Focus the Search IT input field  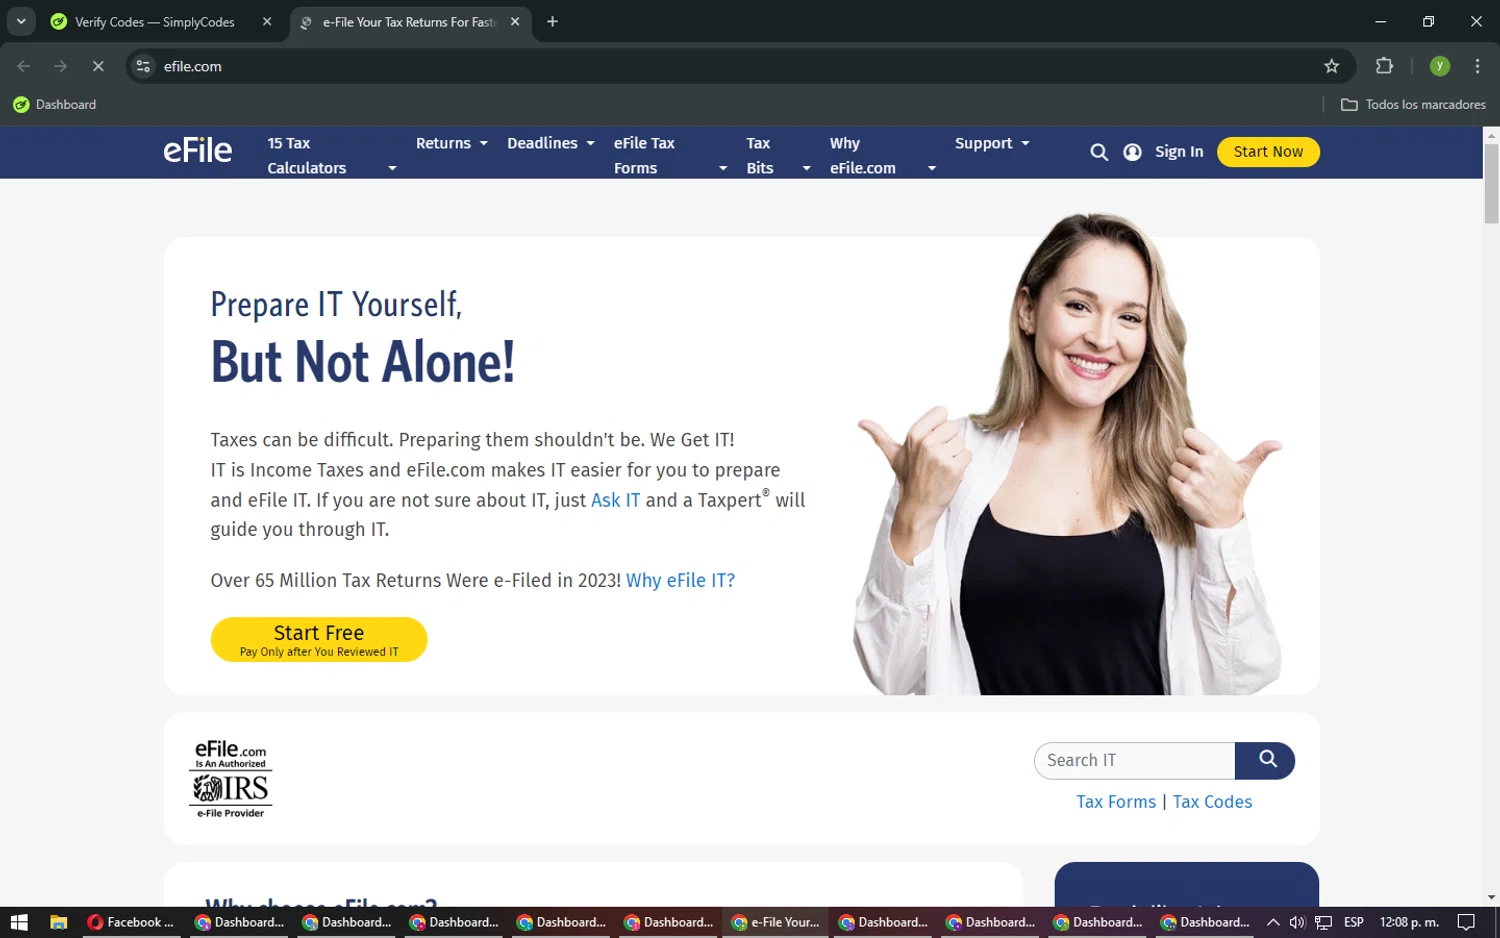coord(1135,760)
